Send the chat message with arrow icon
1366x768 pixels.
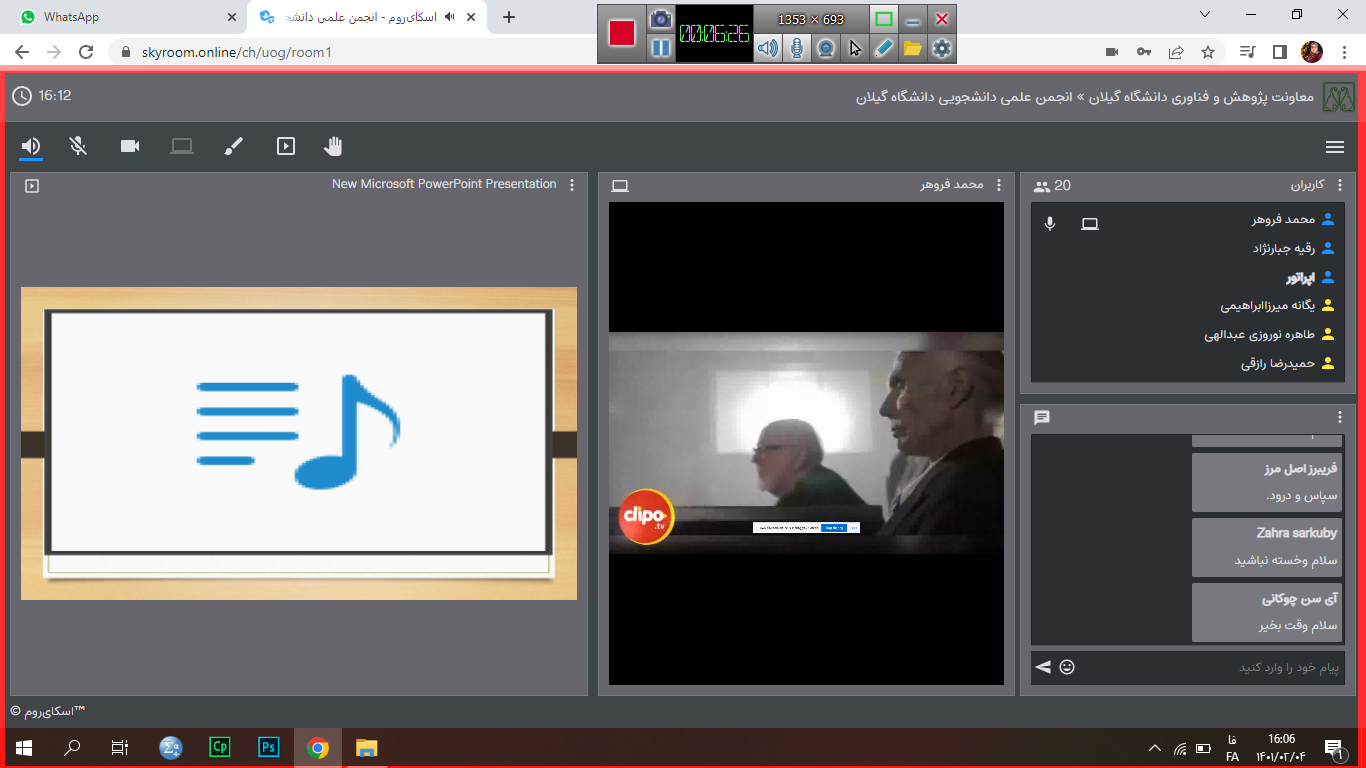click(1043, 667)
